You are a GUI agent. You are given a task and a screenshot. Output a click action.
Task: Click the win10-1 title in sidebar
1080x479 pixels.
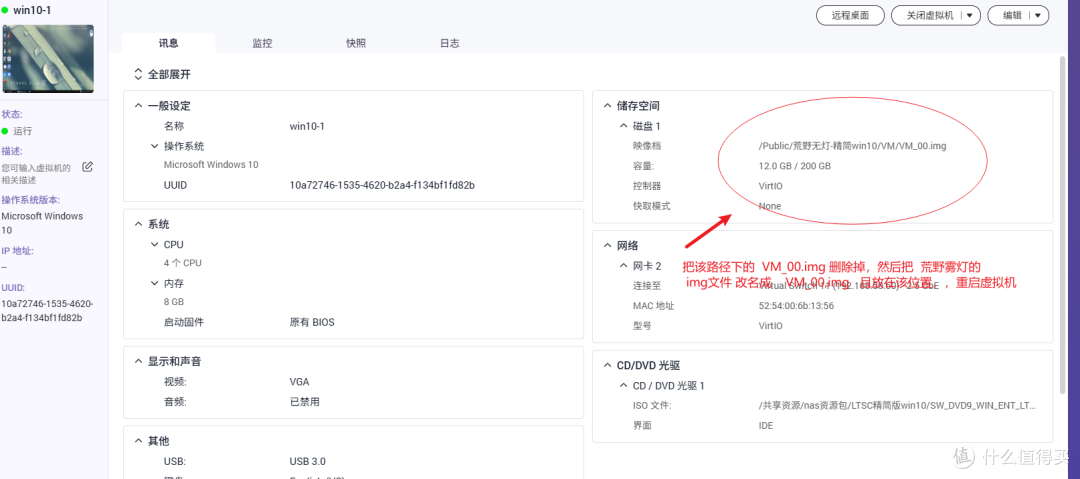(x=32, y=10)
